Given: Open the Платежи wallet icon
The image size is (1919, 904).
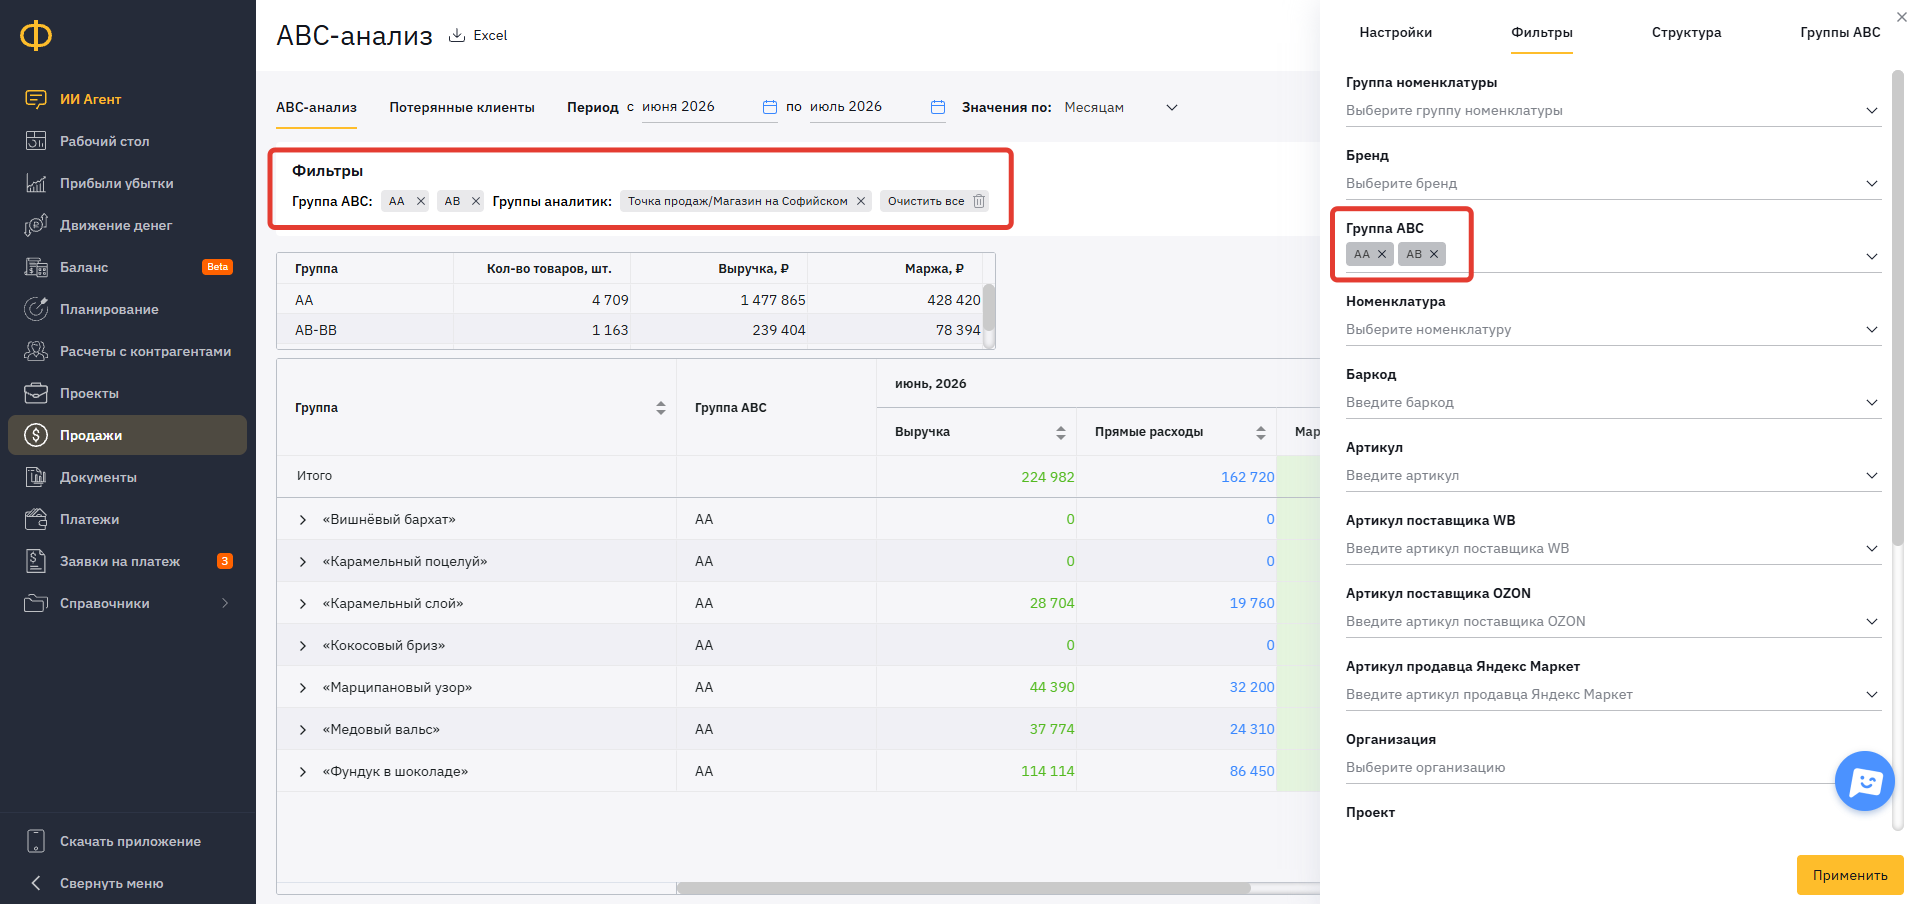Looking at the screenshot, I should 36,519.
